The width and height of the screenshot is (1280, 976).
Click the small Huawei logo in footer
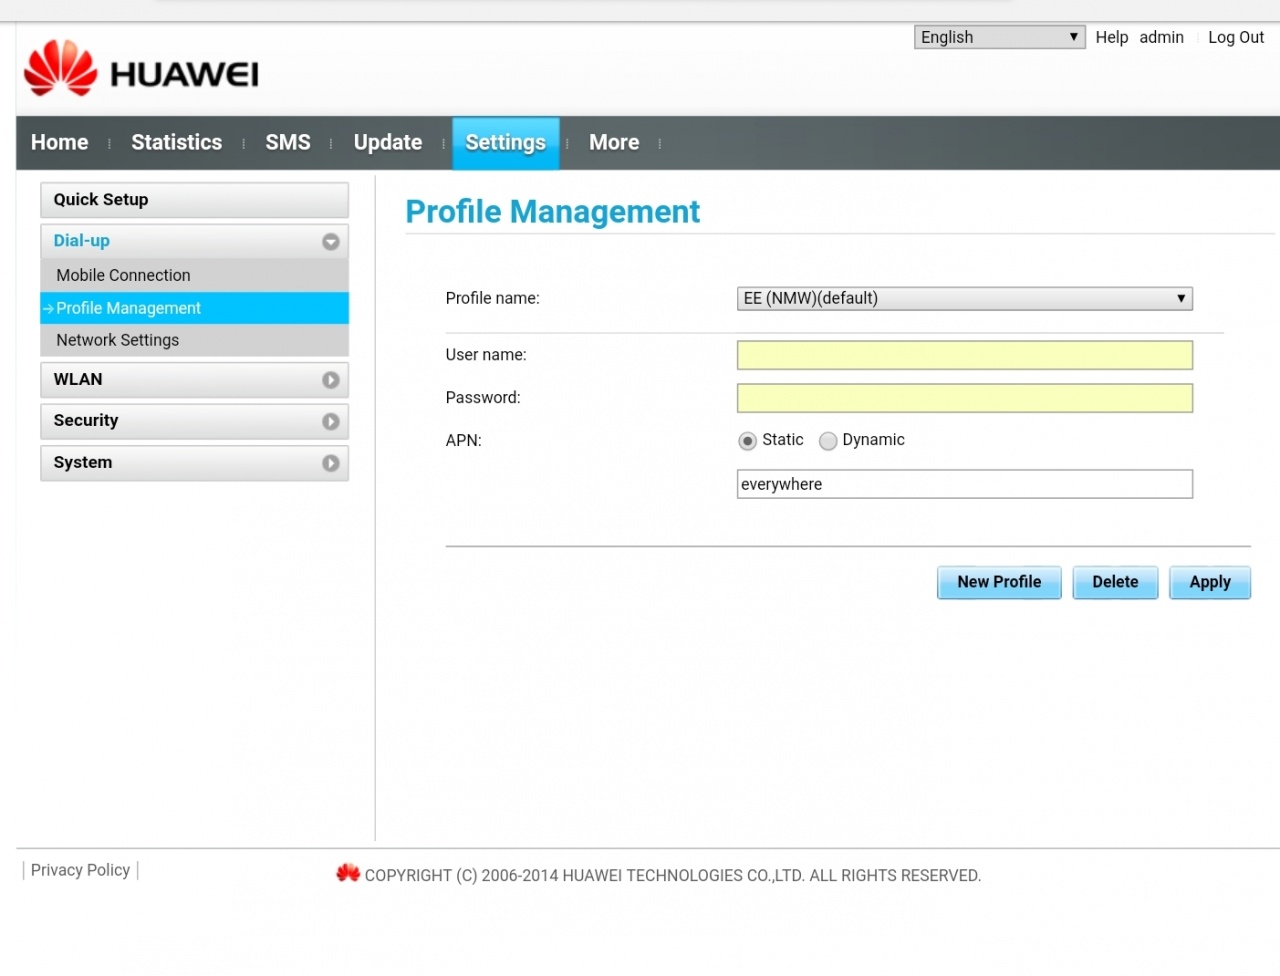coord(348,873)
